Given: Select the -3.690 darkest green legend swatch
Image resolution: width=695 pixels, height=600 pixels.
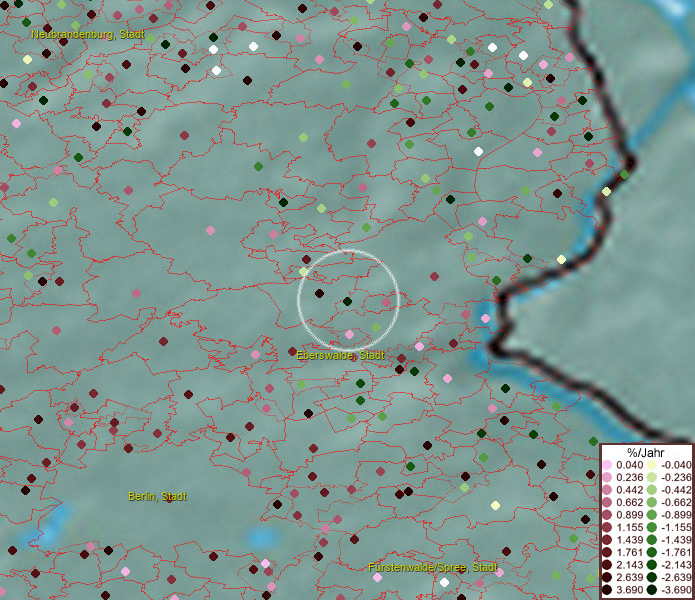Looking at the screenshot, I should 652,590.
